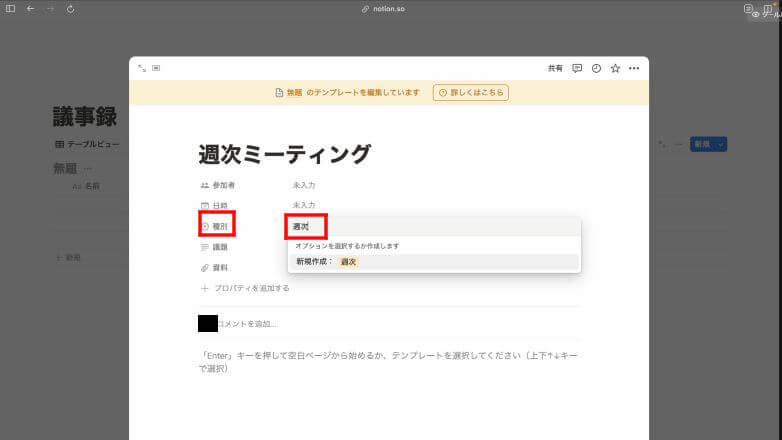The height and width of the screenshot is (440, 782).
Task: Click the blue 新規 button in background
Action: [702, 144]
